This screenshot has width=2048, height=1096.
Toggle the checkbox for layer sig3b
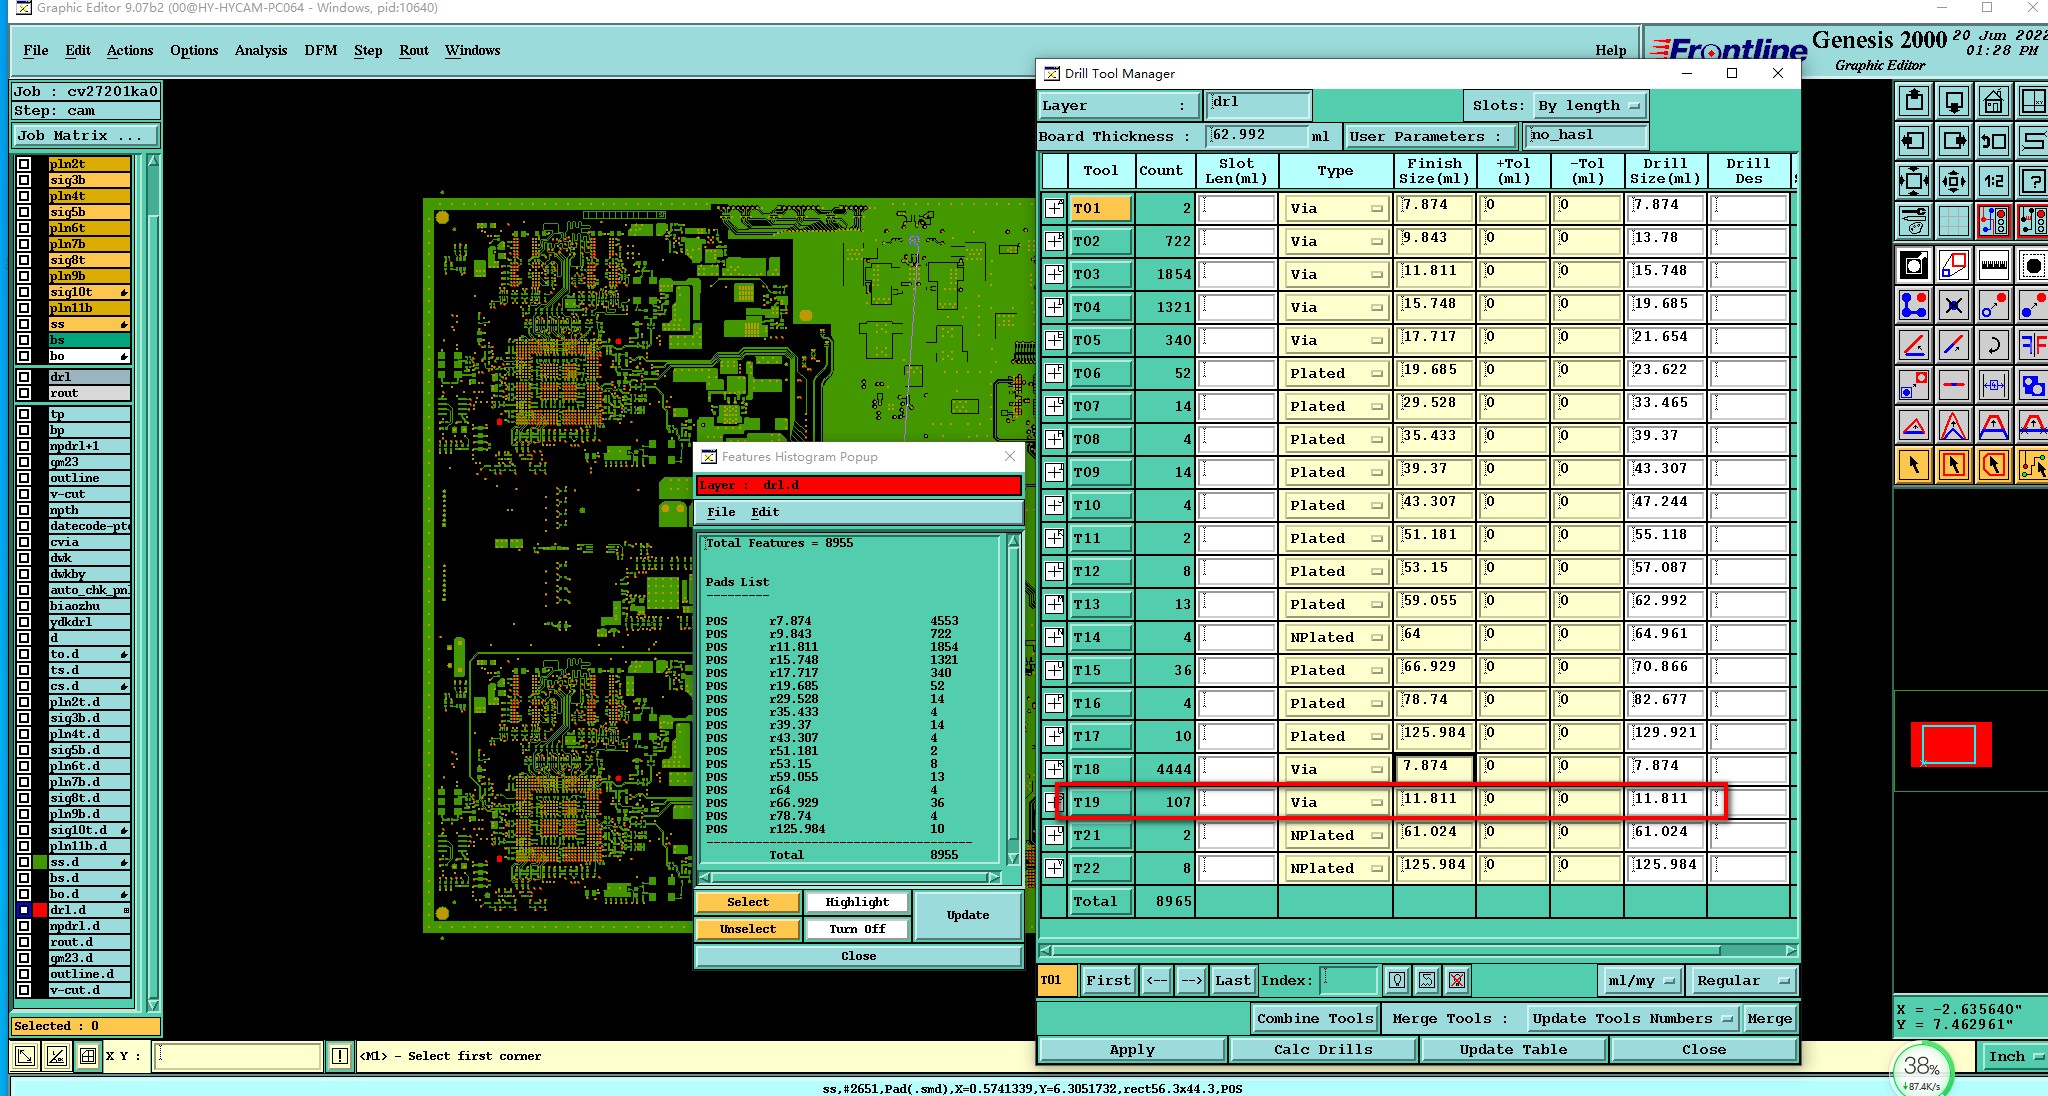[x=24, y=180]
